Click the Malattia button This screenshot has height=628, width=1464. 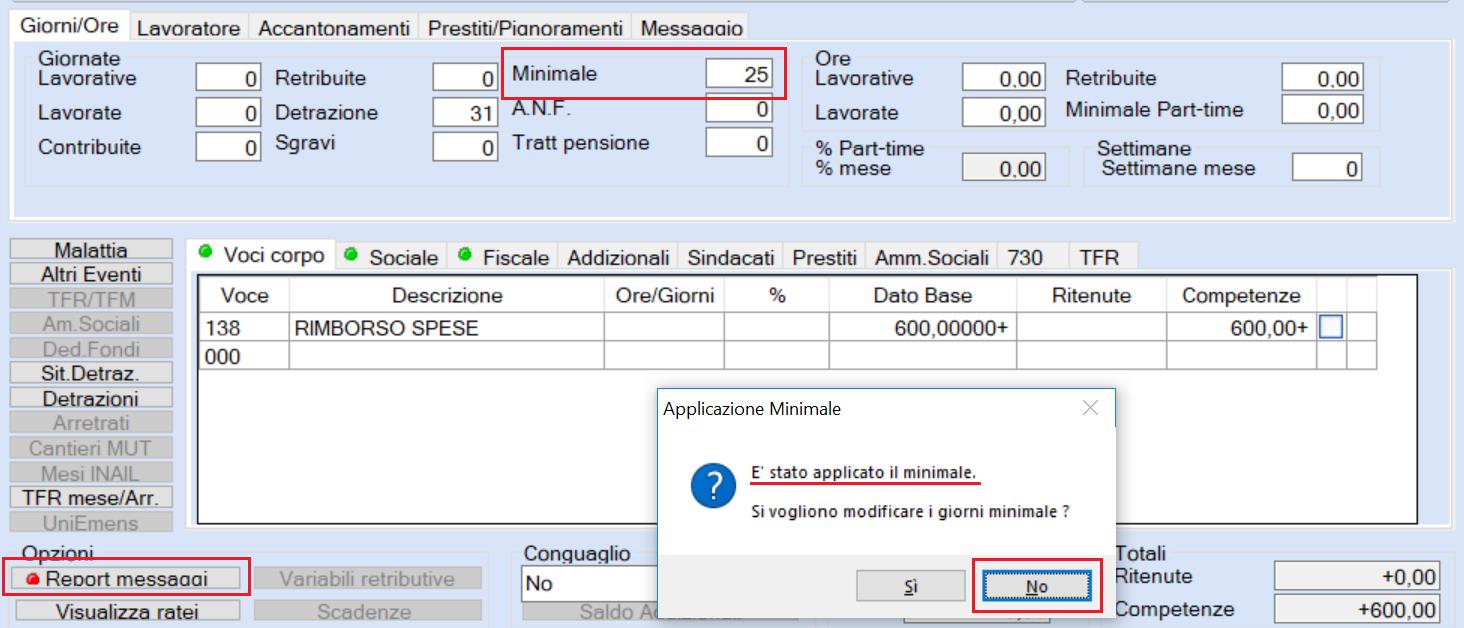tap(91, 250)
